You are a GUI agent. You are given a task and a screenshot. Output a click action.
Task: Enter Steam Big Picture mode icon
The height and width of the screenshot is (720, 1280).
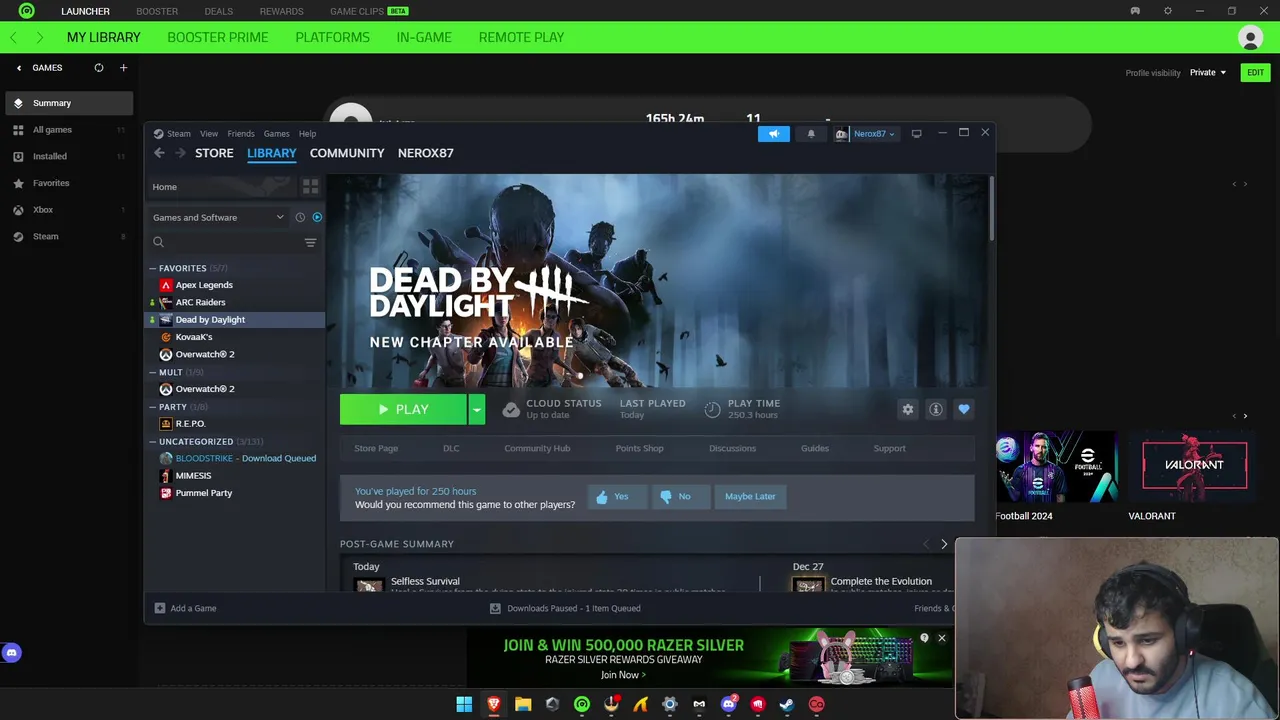pos(916,134)
